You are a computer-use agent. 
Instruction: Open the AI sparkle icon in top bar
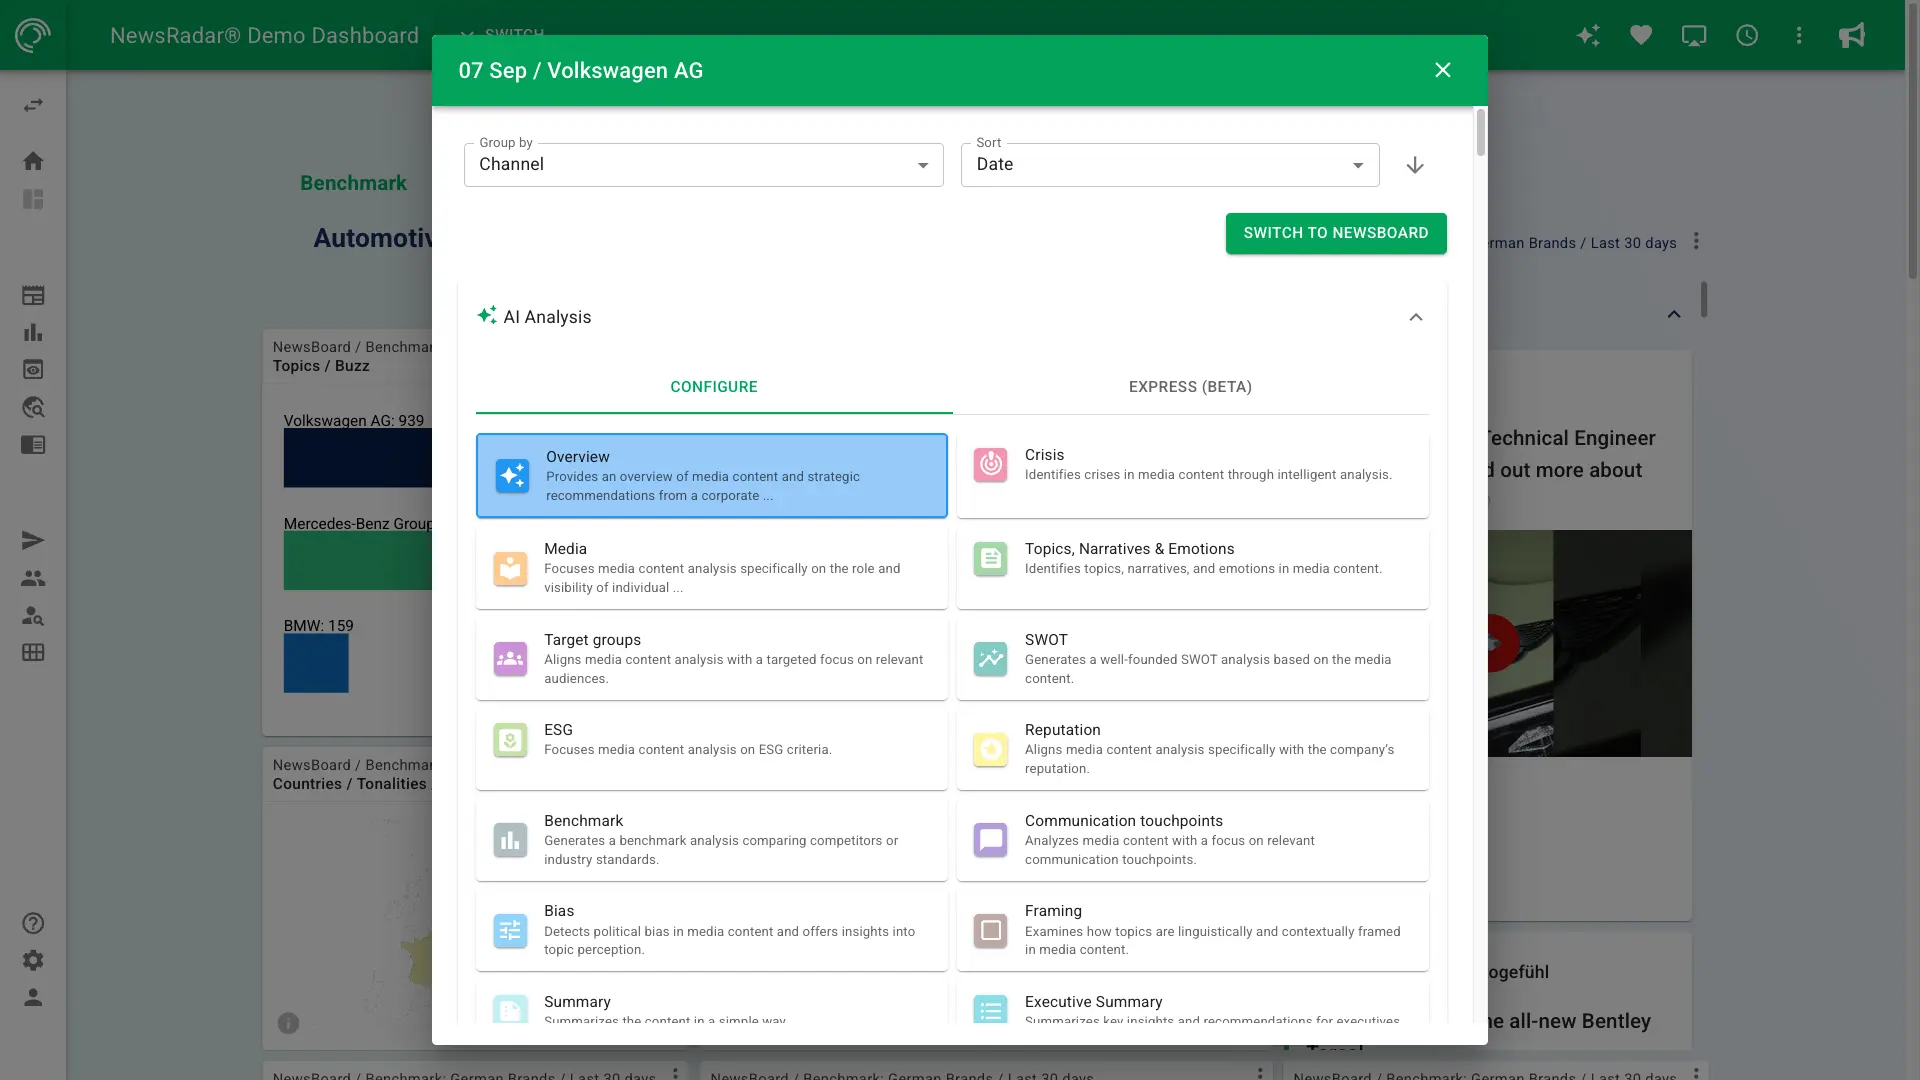[1588, 36]
